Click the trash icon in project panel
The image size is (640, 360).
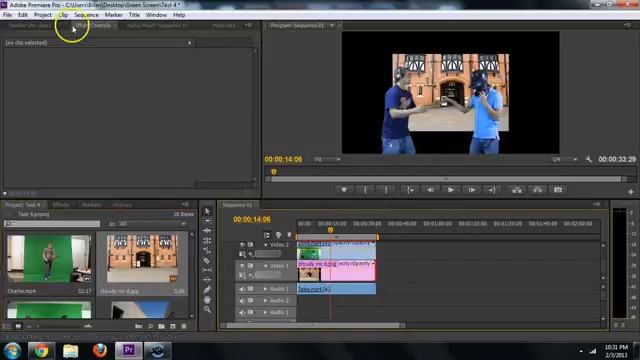coord(184,326)
